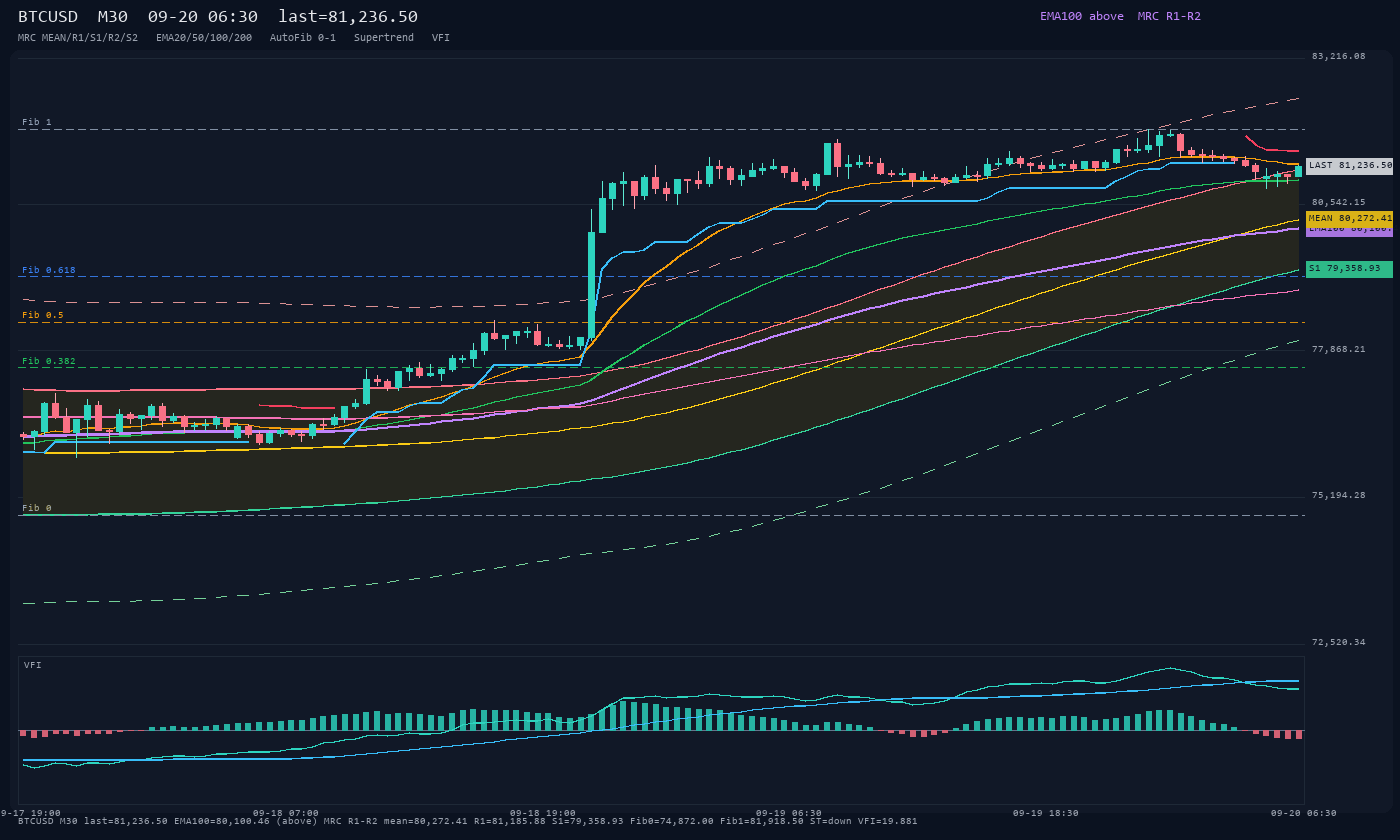Click the bottom status summary line
This screenshot has height=840, width=1400.
click(467, 821)
